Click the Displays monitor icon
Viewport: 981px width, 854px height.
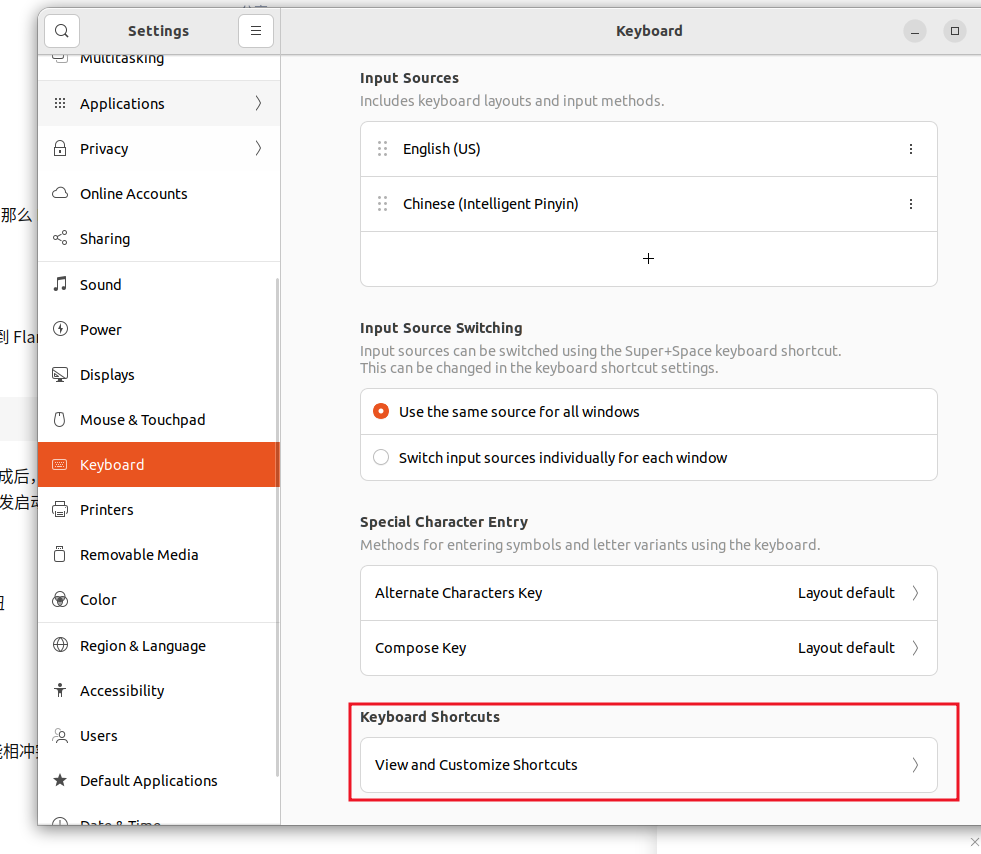[x=60, y=374]
